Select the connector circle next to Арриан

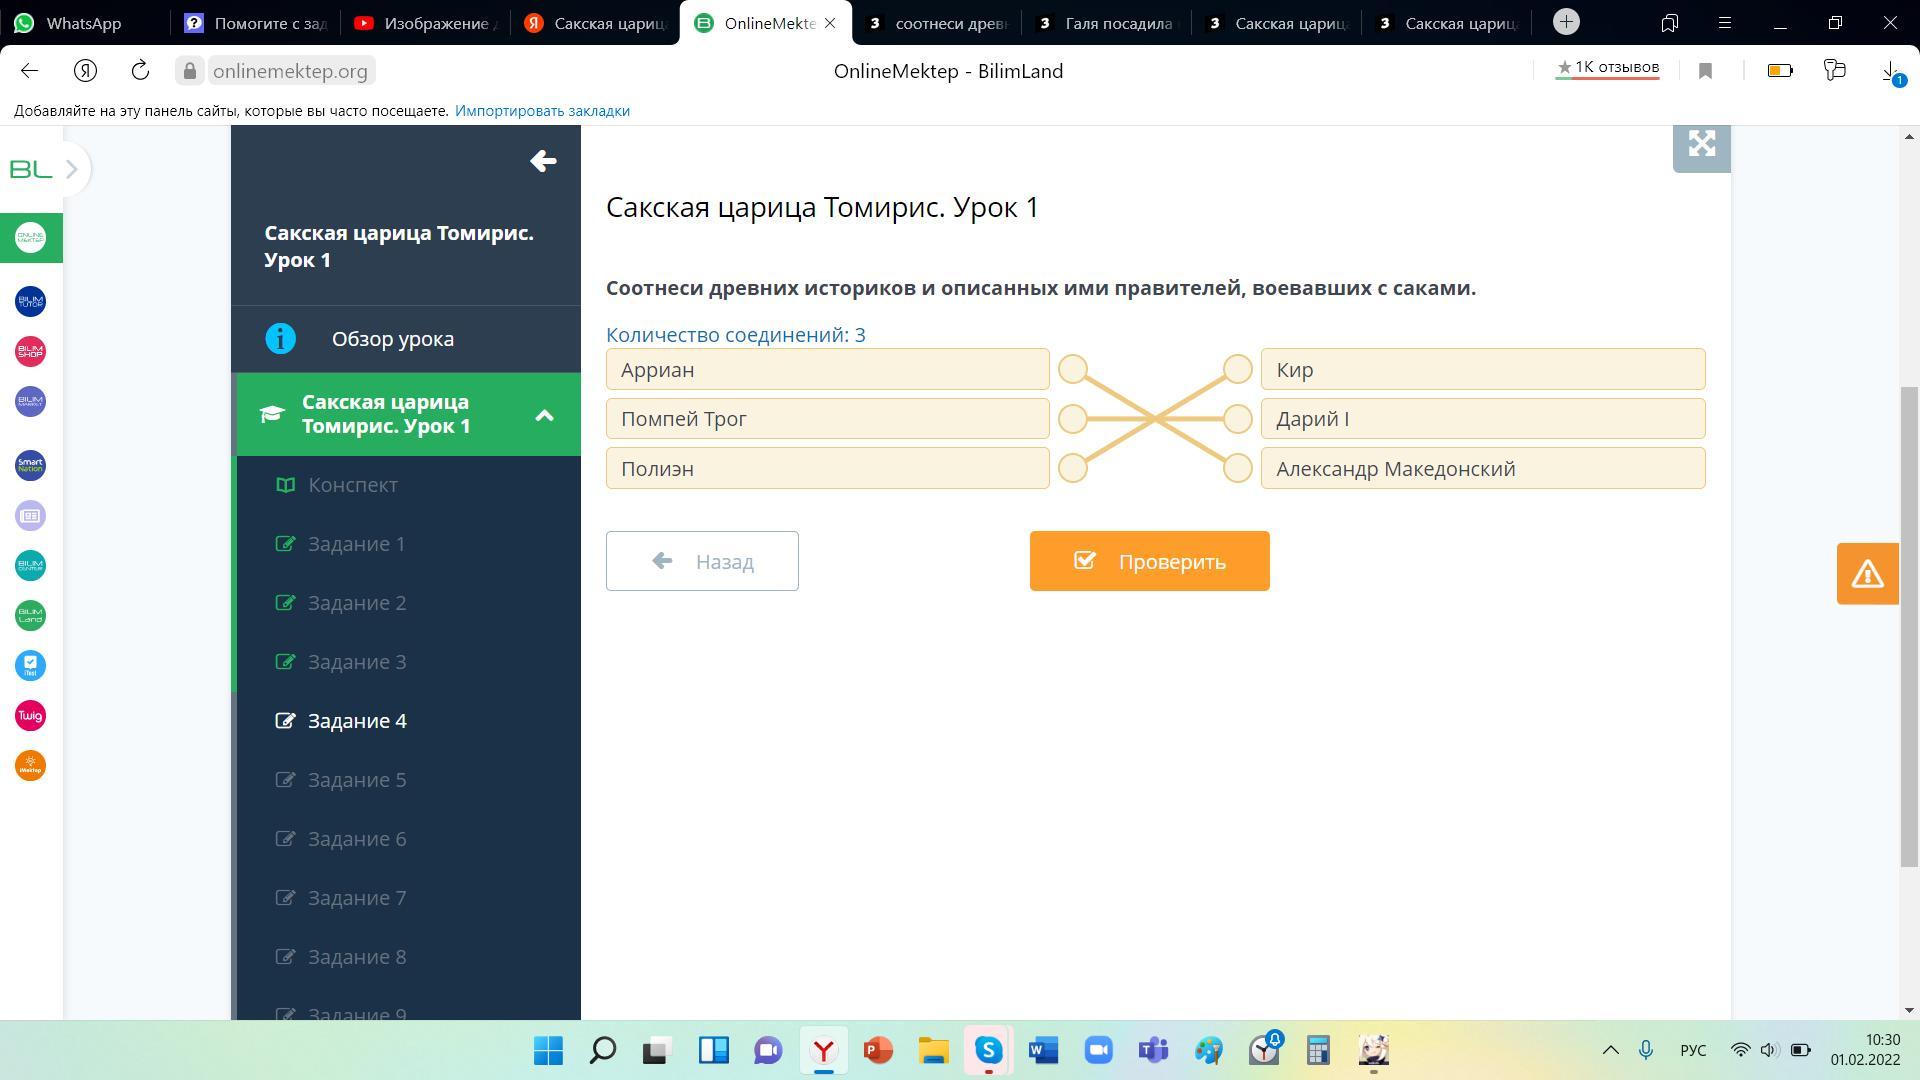coord(1073,369)
